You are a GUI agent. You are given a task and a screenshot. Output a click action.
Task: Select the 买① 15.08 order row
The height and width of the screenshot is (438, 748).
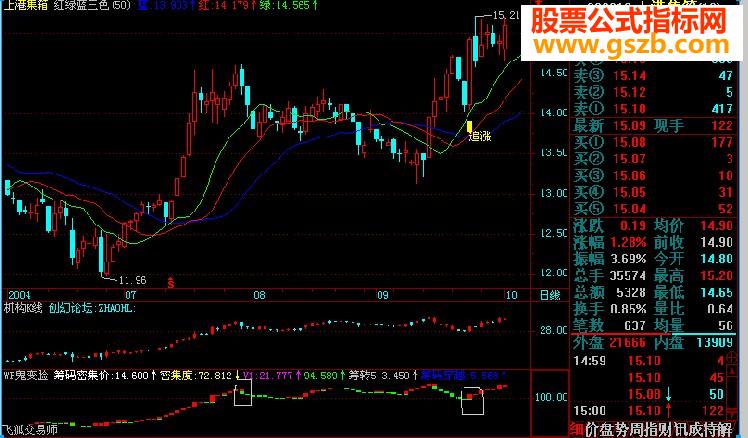653,142
